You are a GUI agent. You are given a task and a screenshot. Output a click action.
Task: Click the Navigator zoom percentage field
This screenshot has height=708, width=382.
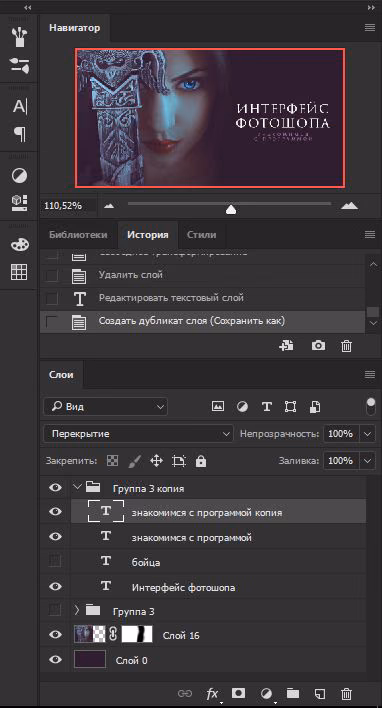(x=68, y=206)
